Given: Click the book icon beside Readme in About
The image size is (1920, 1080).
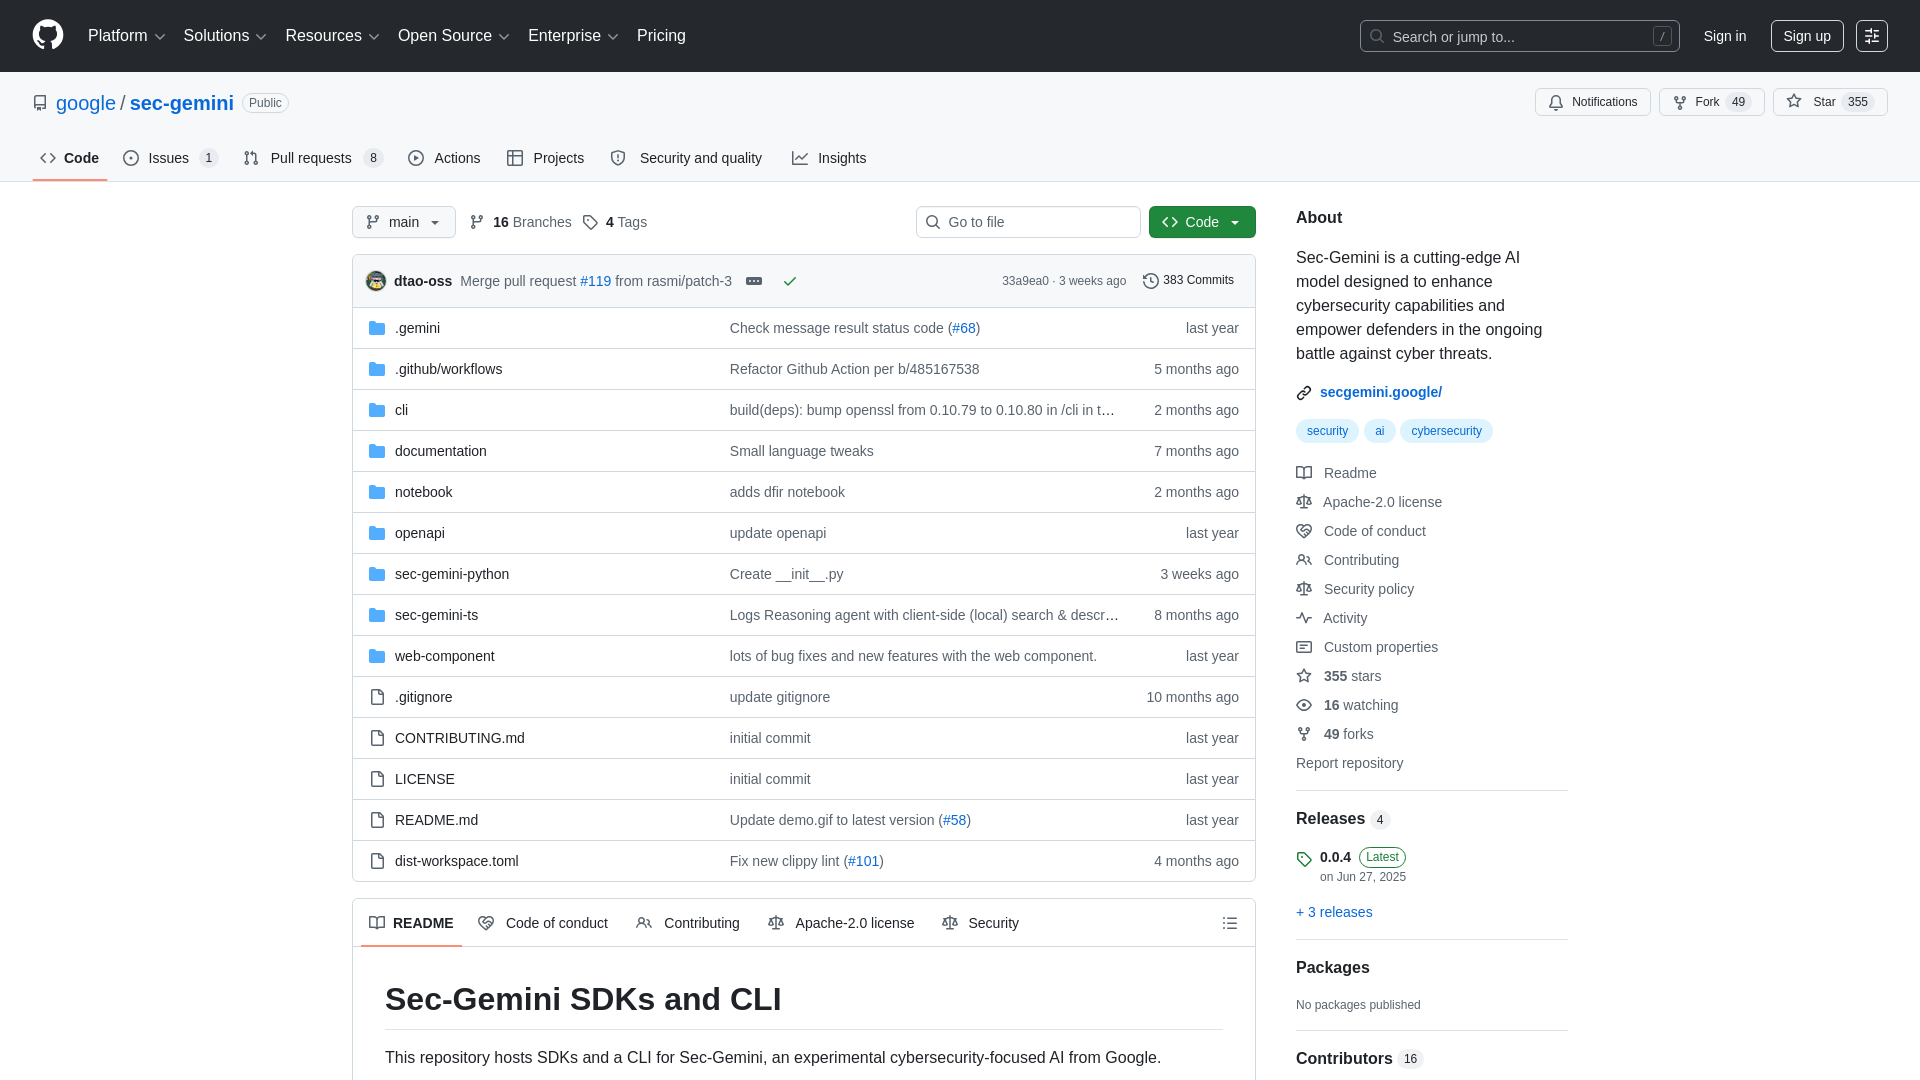Looking at the screenshot, I should click(1304, 473).
